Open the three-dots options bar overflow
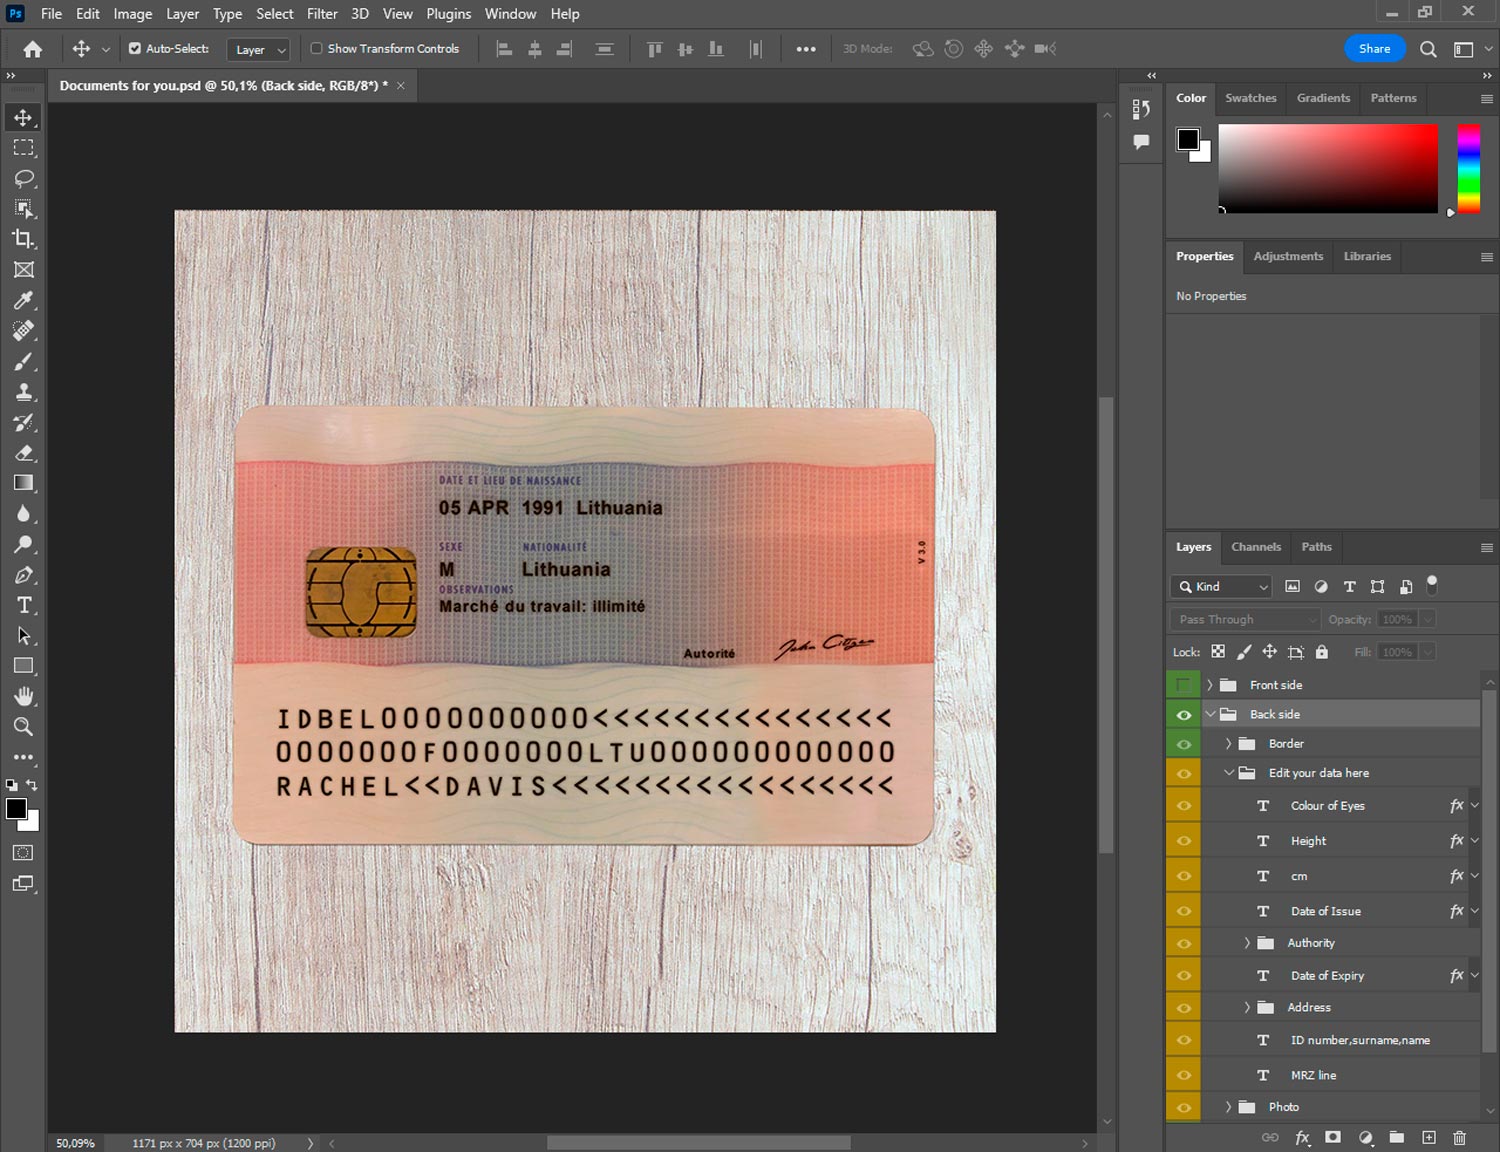 tap(805, 49)
